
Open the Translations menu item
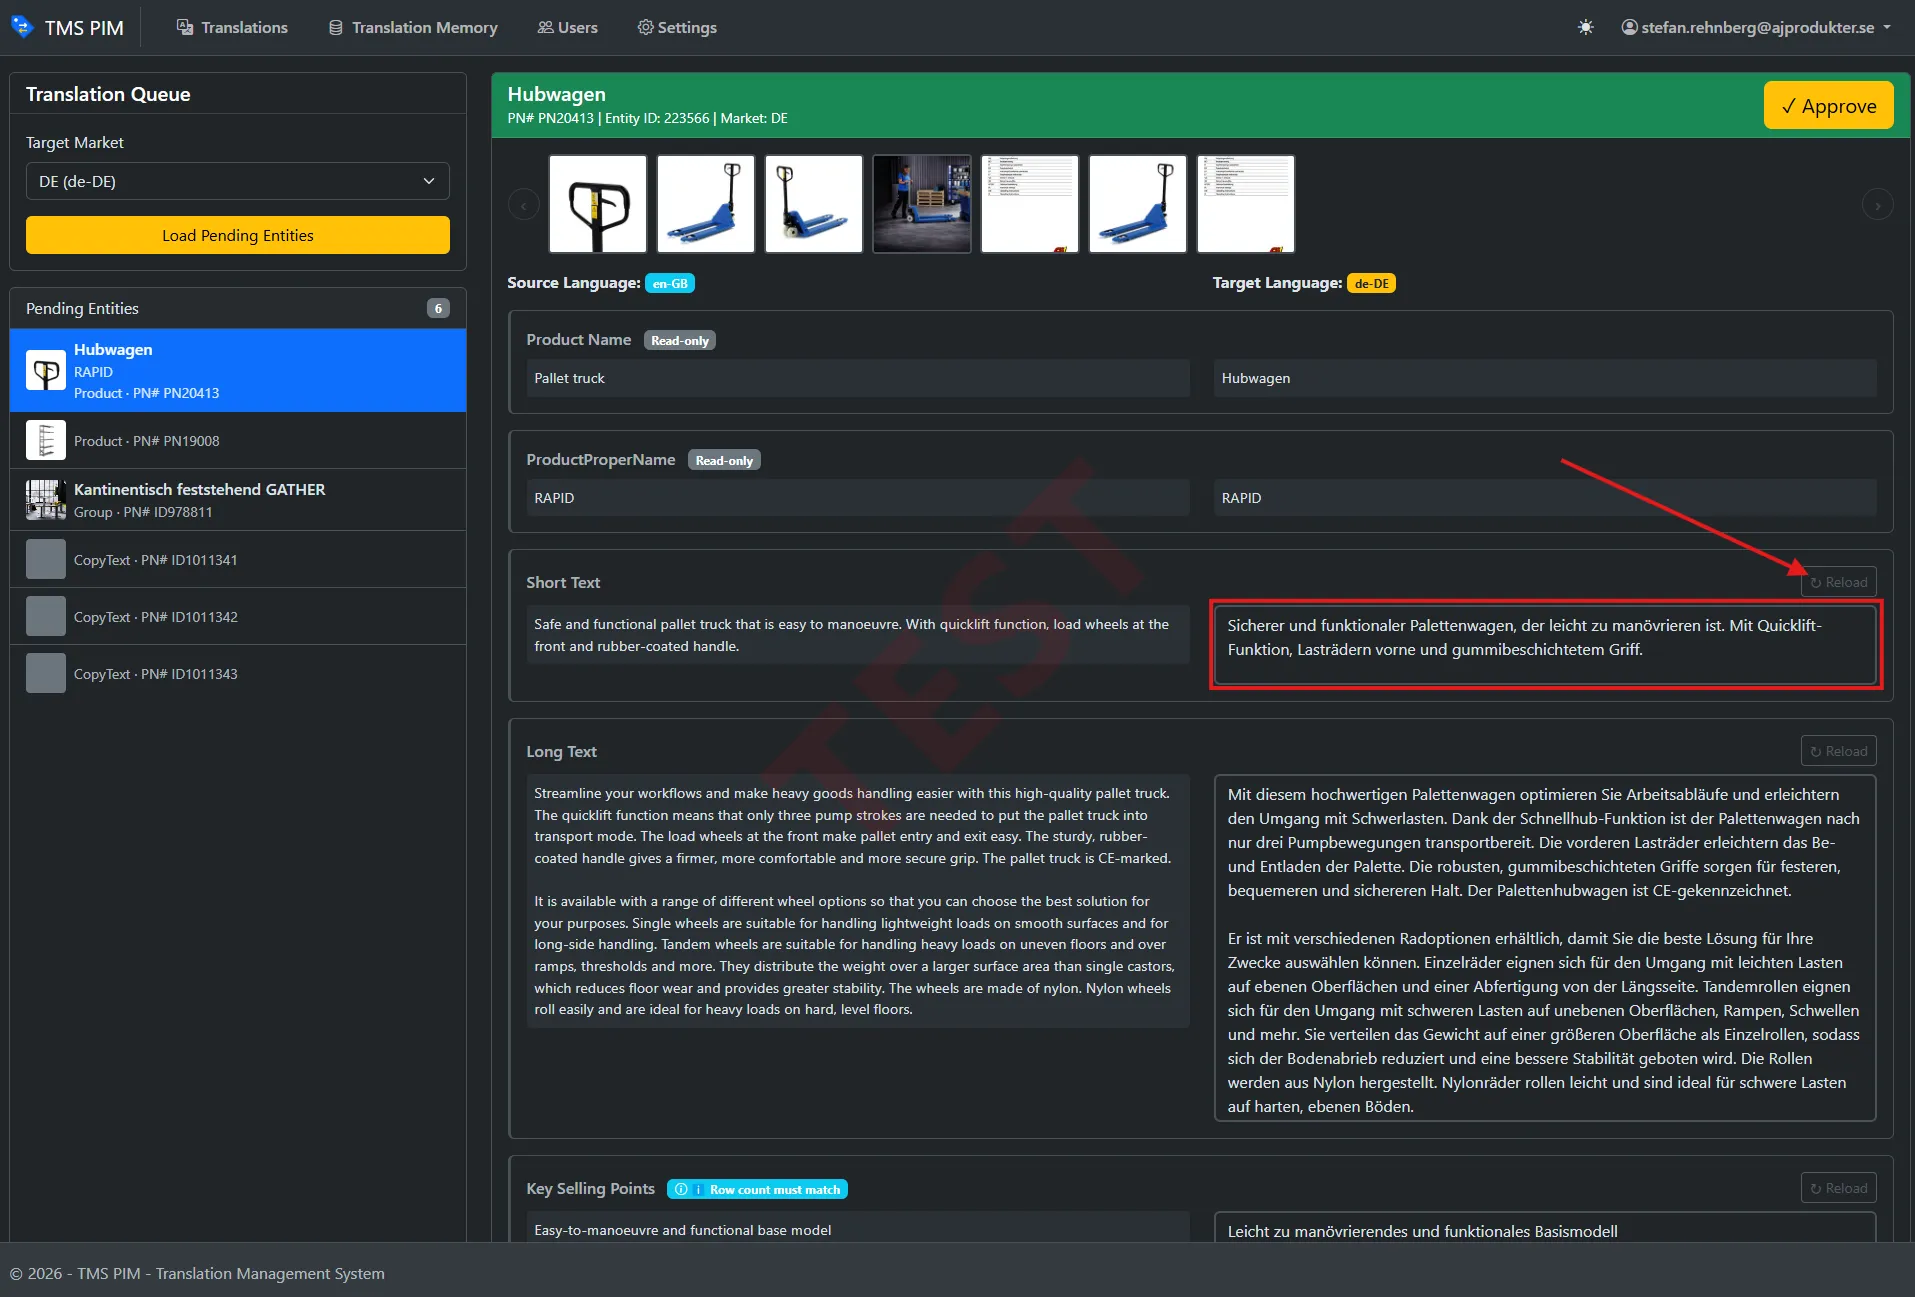(x=232, y=27)
